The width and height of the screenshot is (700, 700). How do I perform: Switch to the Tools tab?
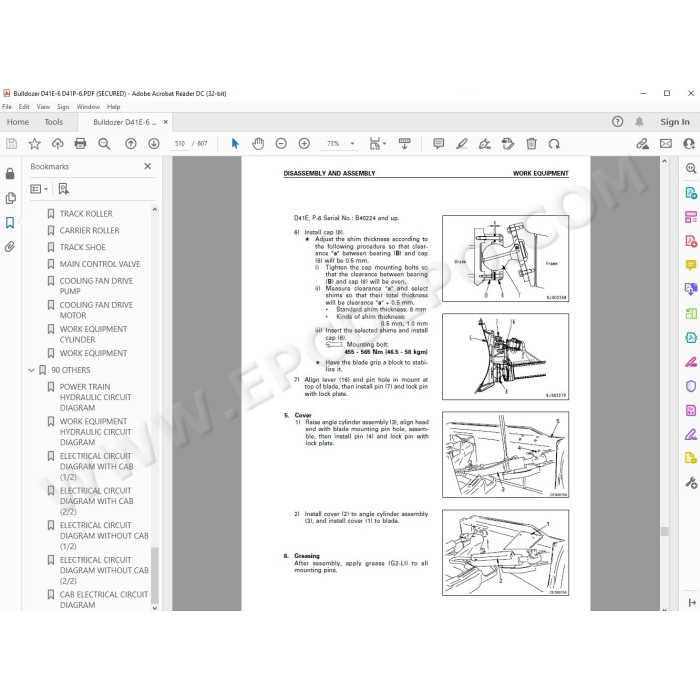(x=54, y=122)
